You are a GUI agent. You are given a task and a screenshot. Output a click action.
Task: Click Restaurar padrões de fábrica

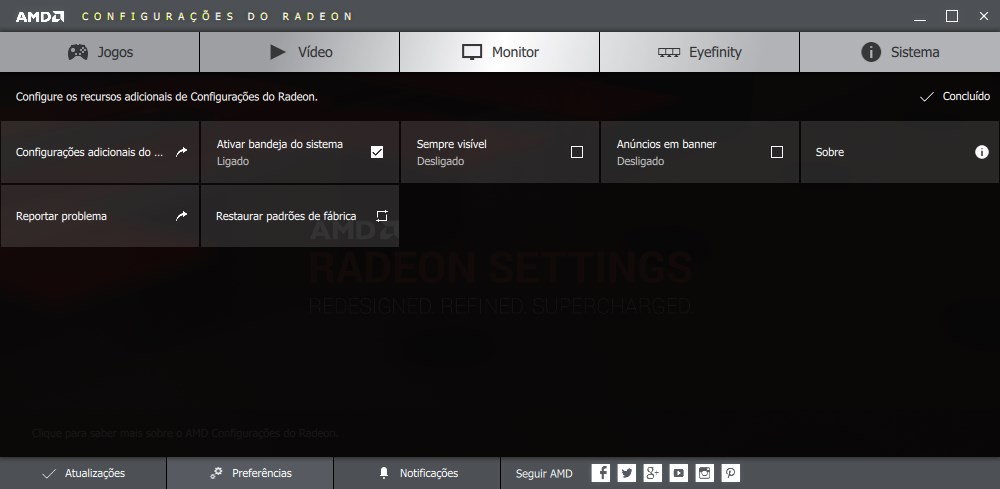[300, 216]
